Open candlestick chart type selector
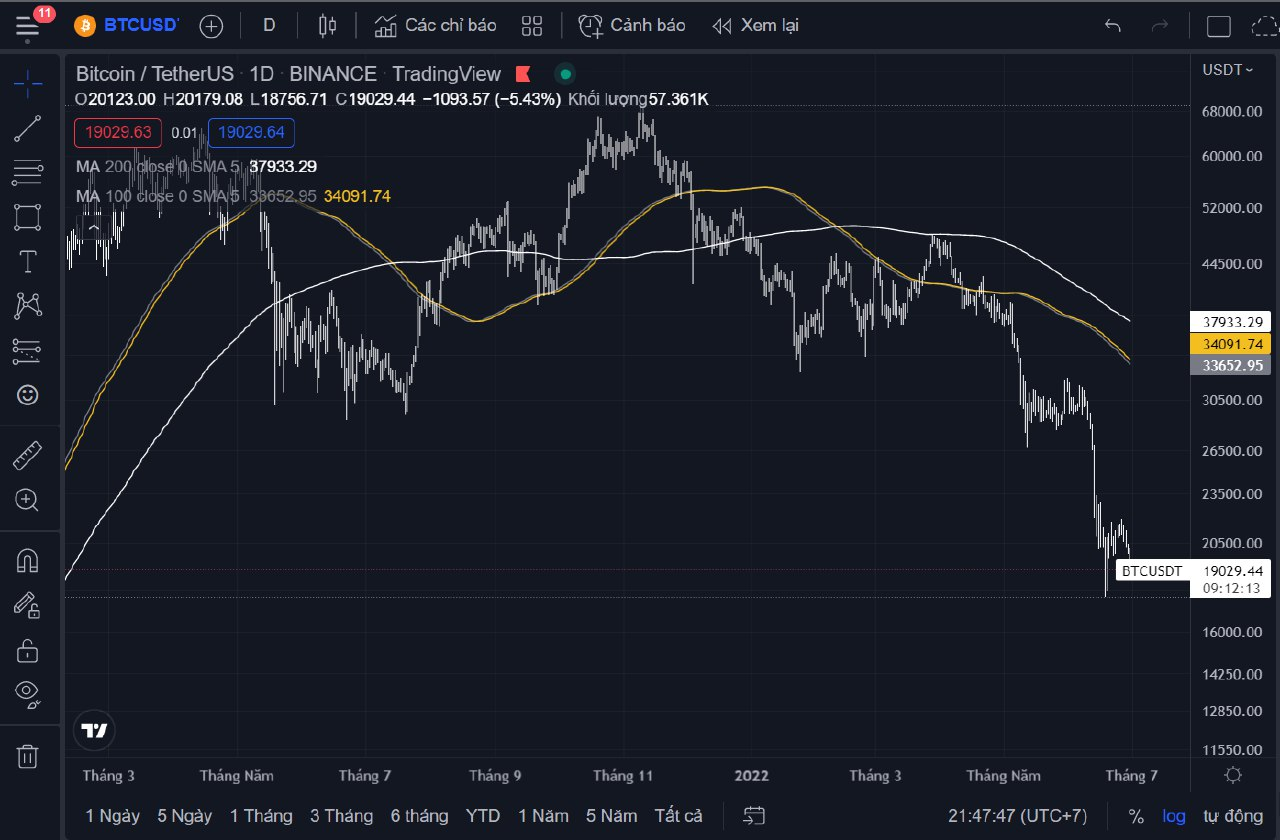The height and width of the screenshot is (840, 1280). pos(327,26)
